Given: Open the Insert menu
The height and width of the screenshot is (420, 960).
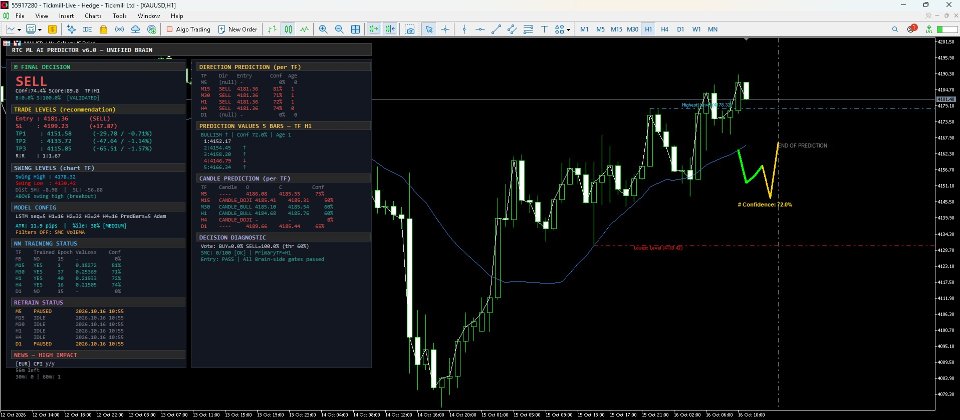Looking at the screenshot, I should click(x=66, y=15).
